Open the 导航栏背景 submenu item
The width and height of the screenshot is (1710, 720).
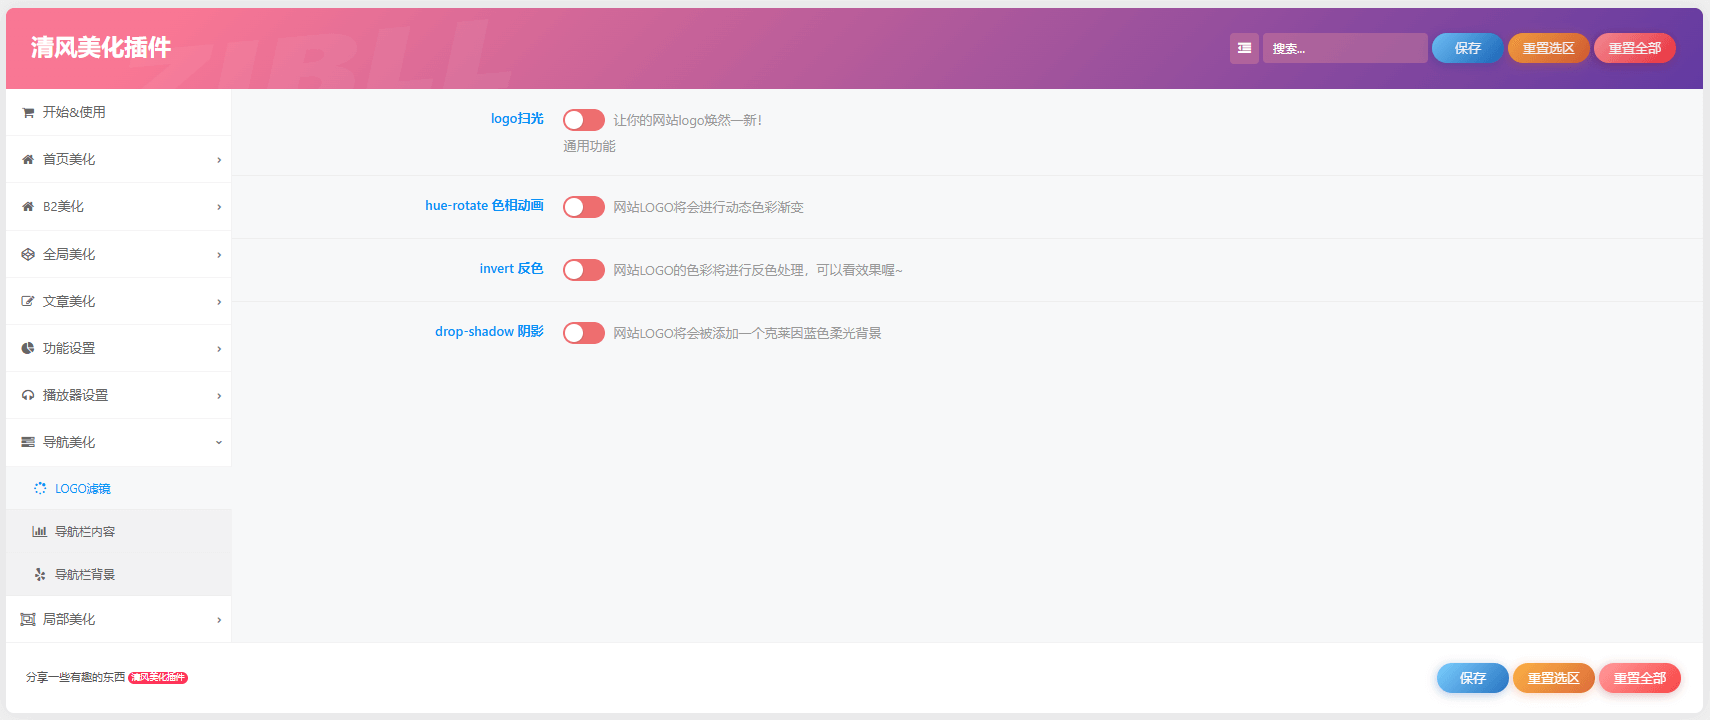[x=118, y=574]
